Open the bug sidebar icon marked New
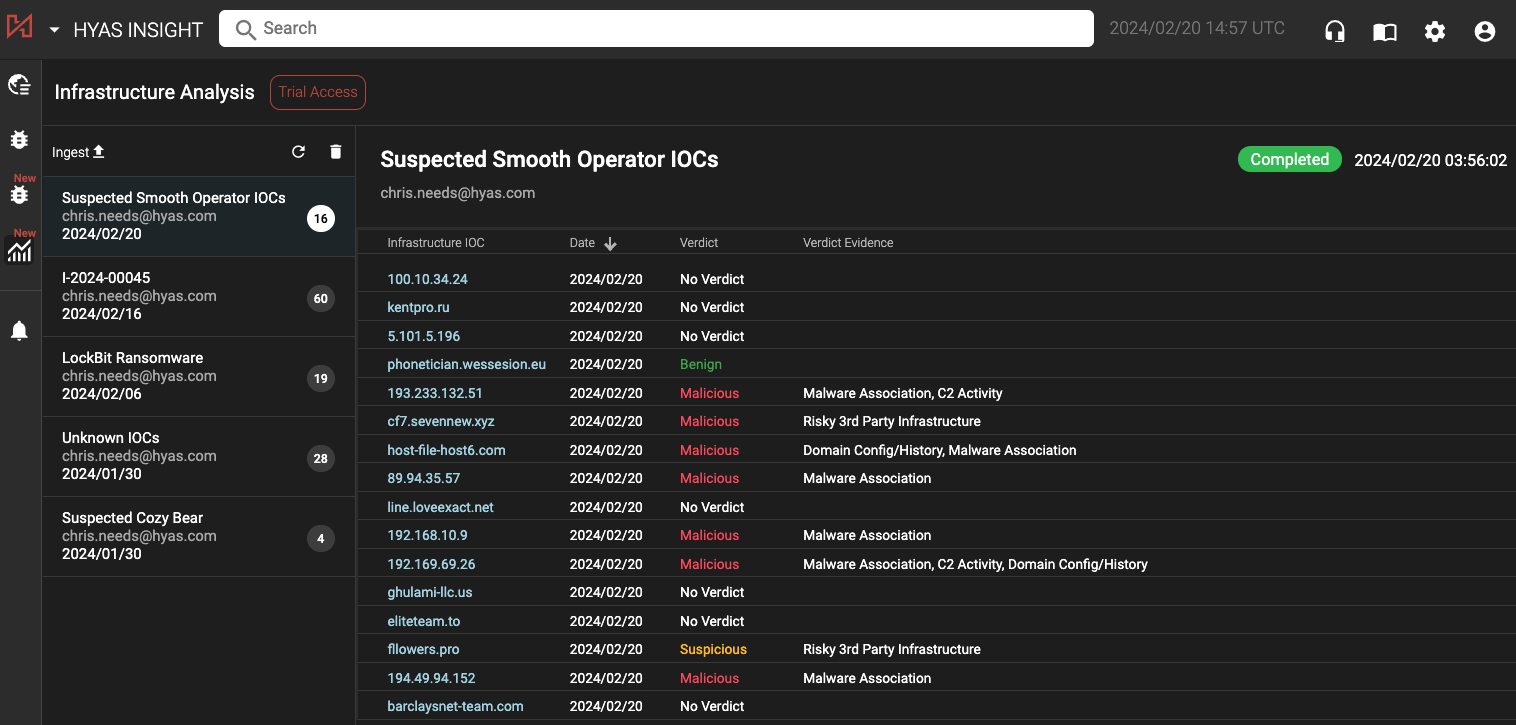The width and height of the screenshot is (1516, 725). (19, 194)
